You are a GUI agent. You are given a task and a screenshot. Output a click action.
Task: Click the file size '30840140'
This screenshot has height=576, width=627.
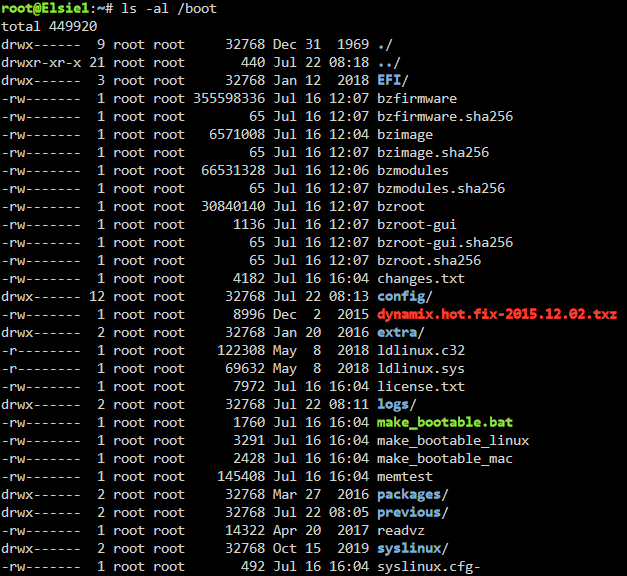(233, 206)
